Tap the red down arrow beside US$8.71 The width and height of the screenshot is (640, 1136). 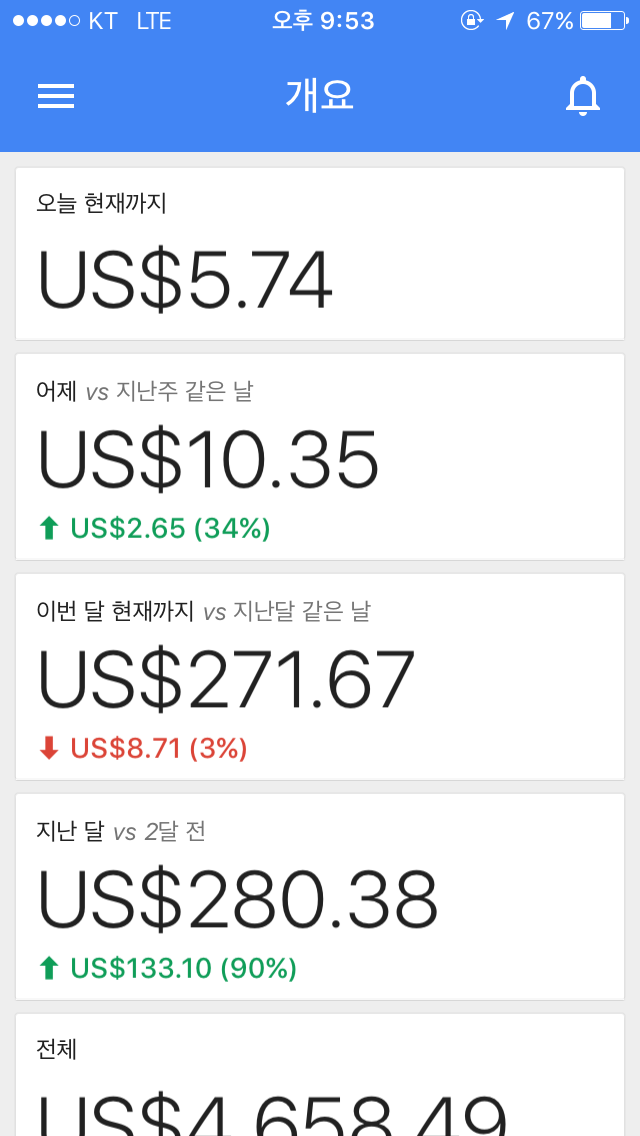(x=49, y=748)
